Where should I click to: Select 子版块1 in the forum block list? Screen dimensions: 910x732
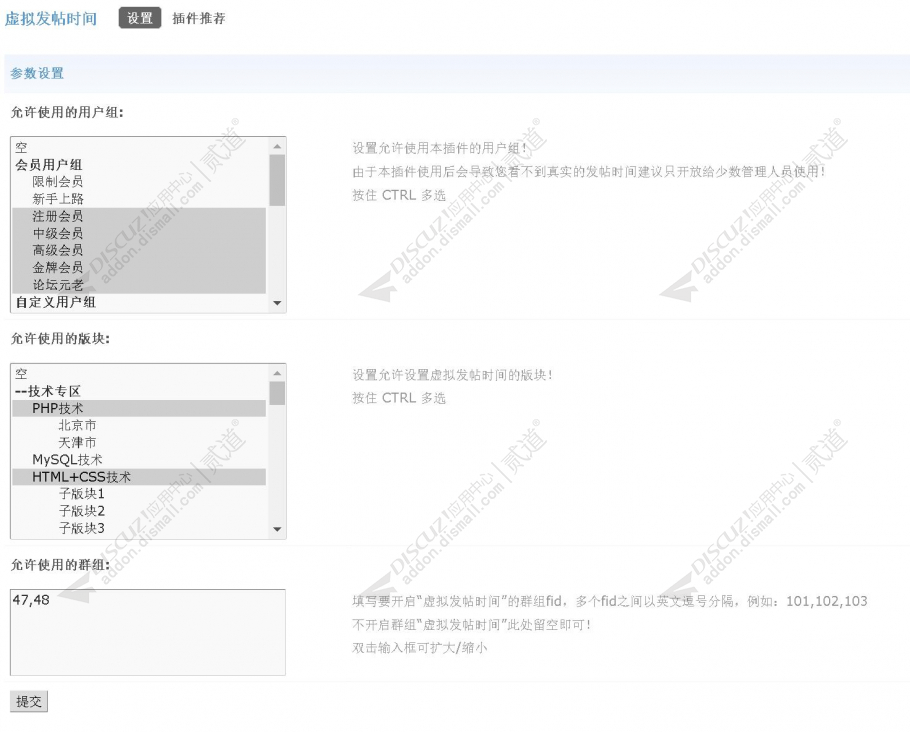pyautogui.click(x=139, y=494)
